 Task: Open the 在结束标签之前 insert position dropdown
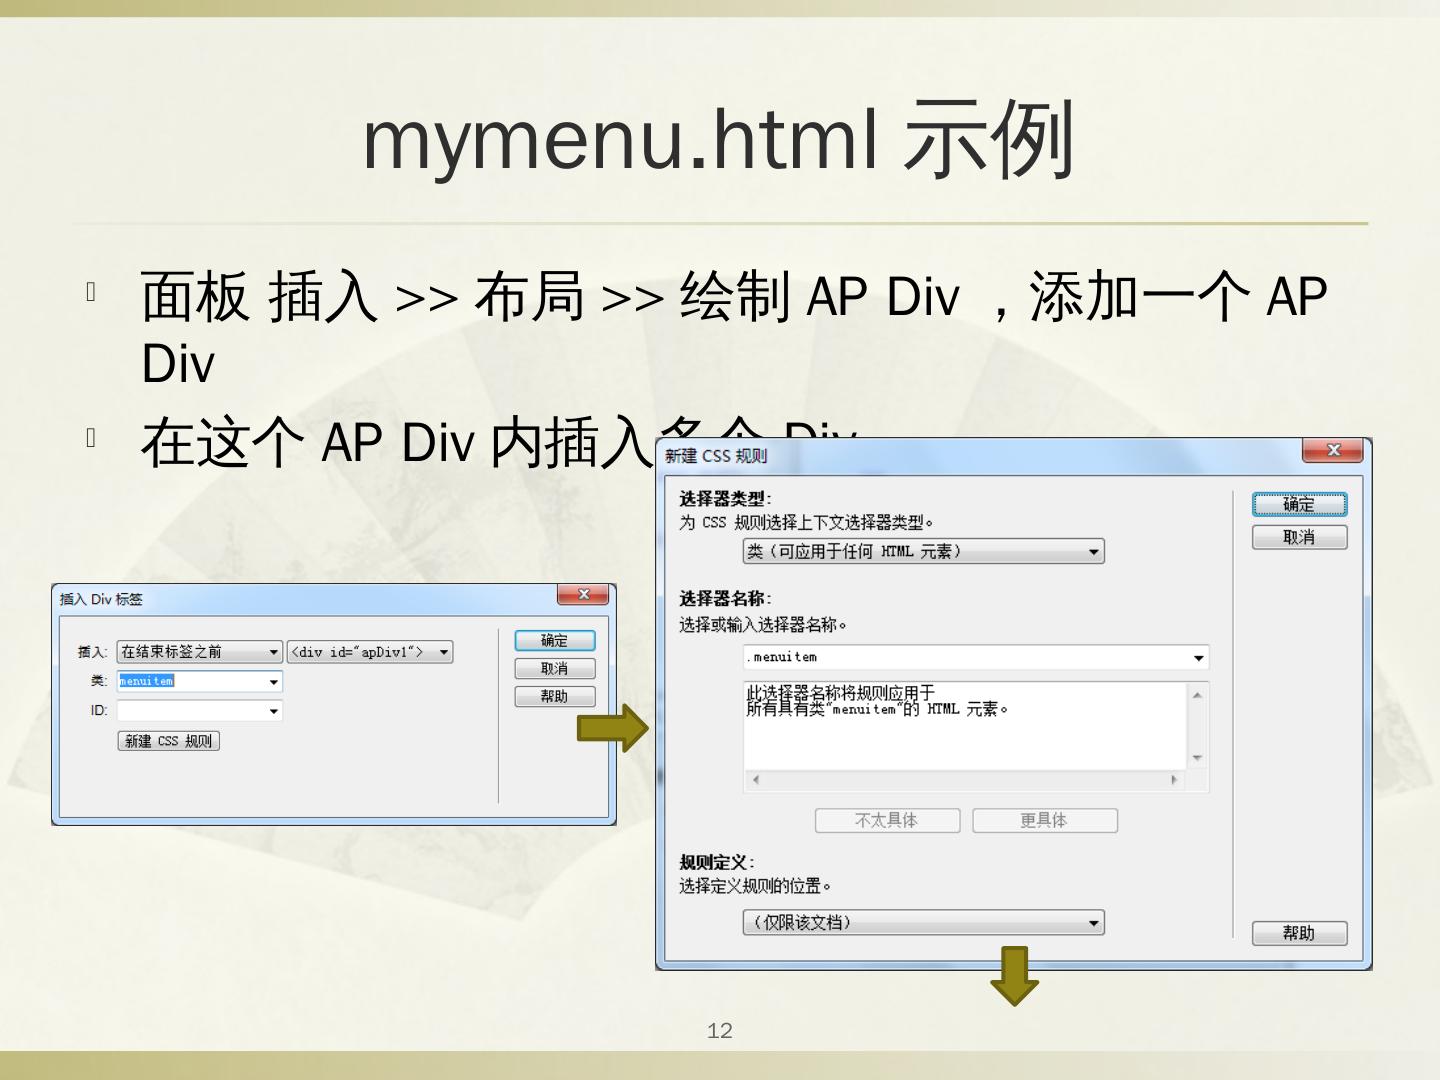pos(273,652)
